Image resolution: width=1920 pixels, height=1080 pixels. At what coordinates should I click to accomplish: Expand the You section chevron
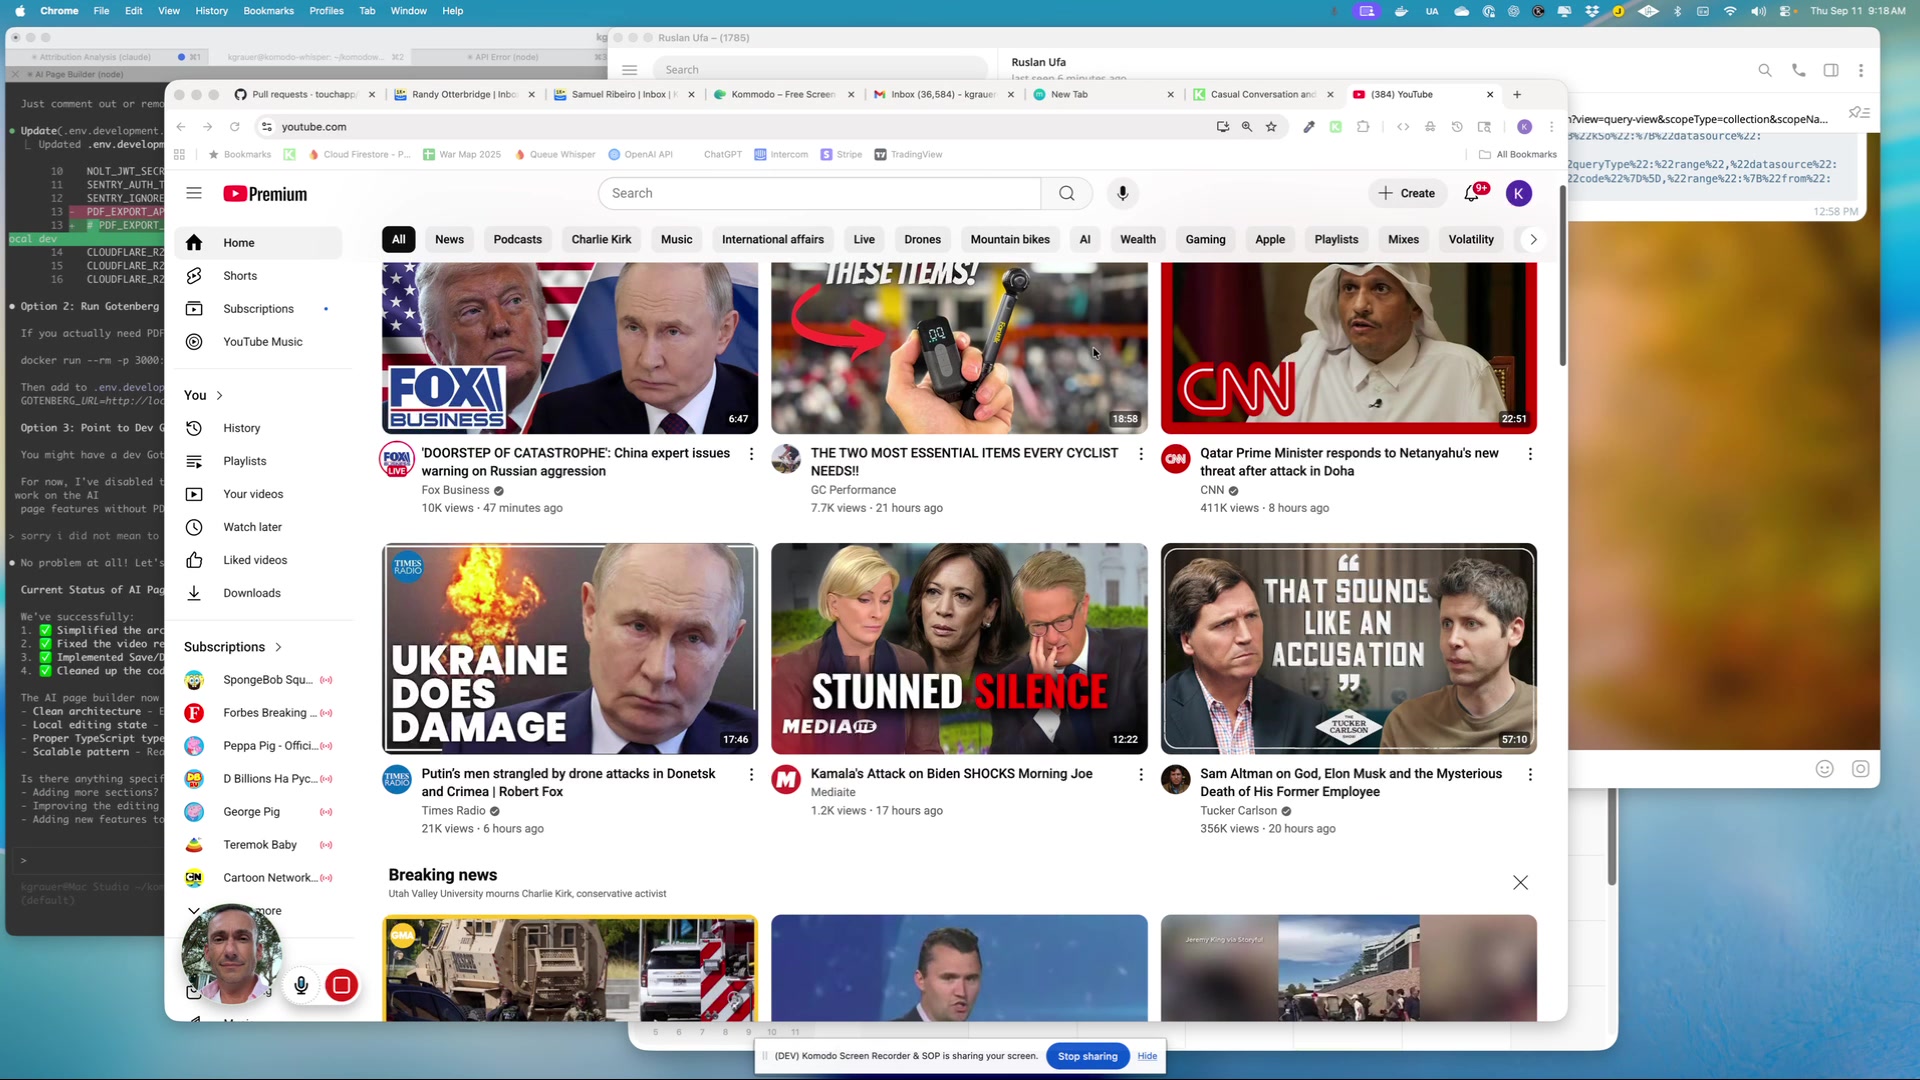tap(220, 396)
